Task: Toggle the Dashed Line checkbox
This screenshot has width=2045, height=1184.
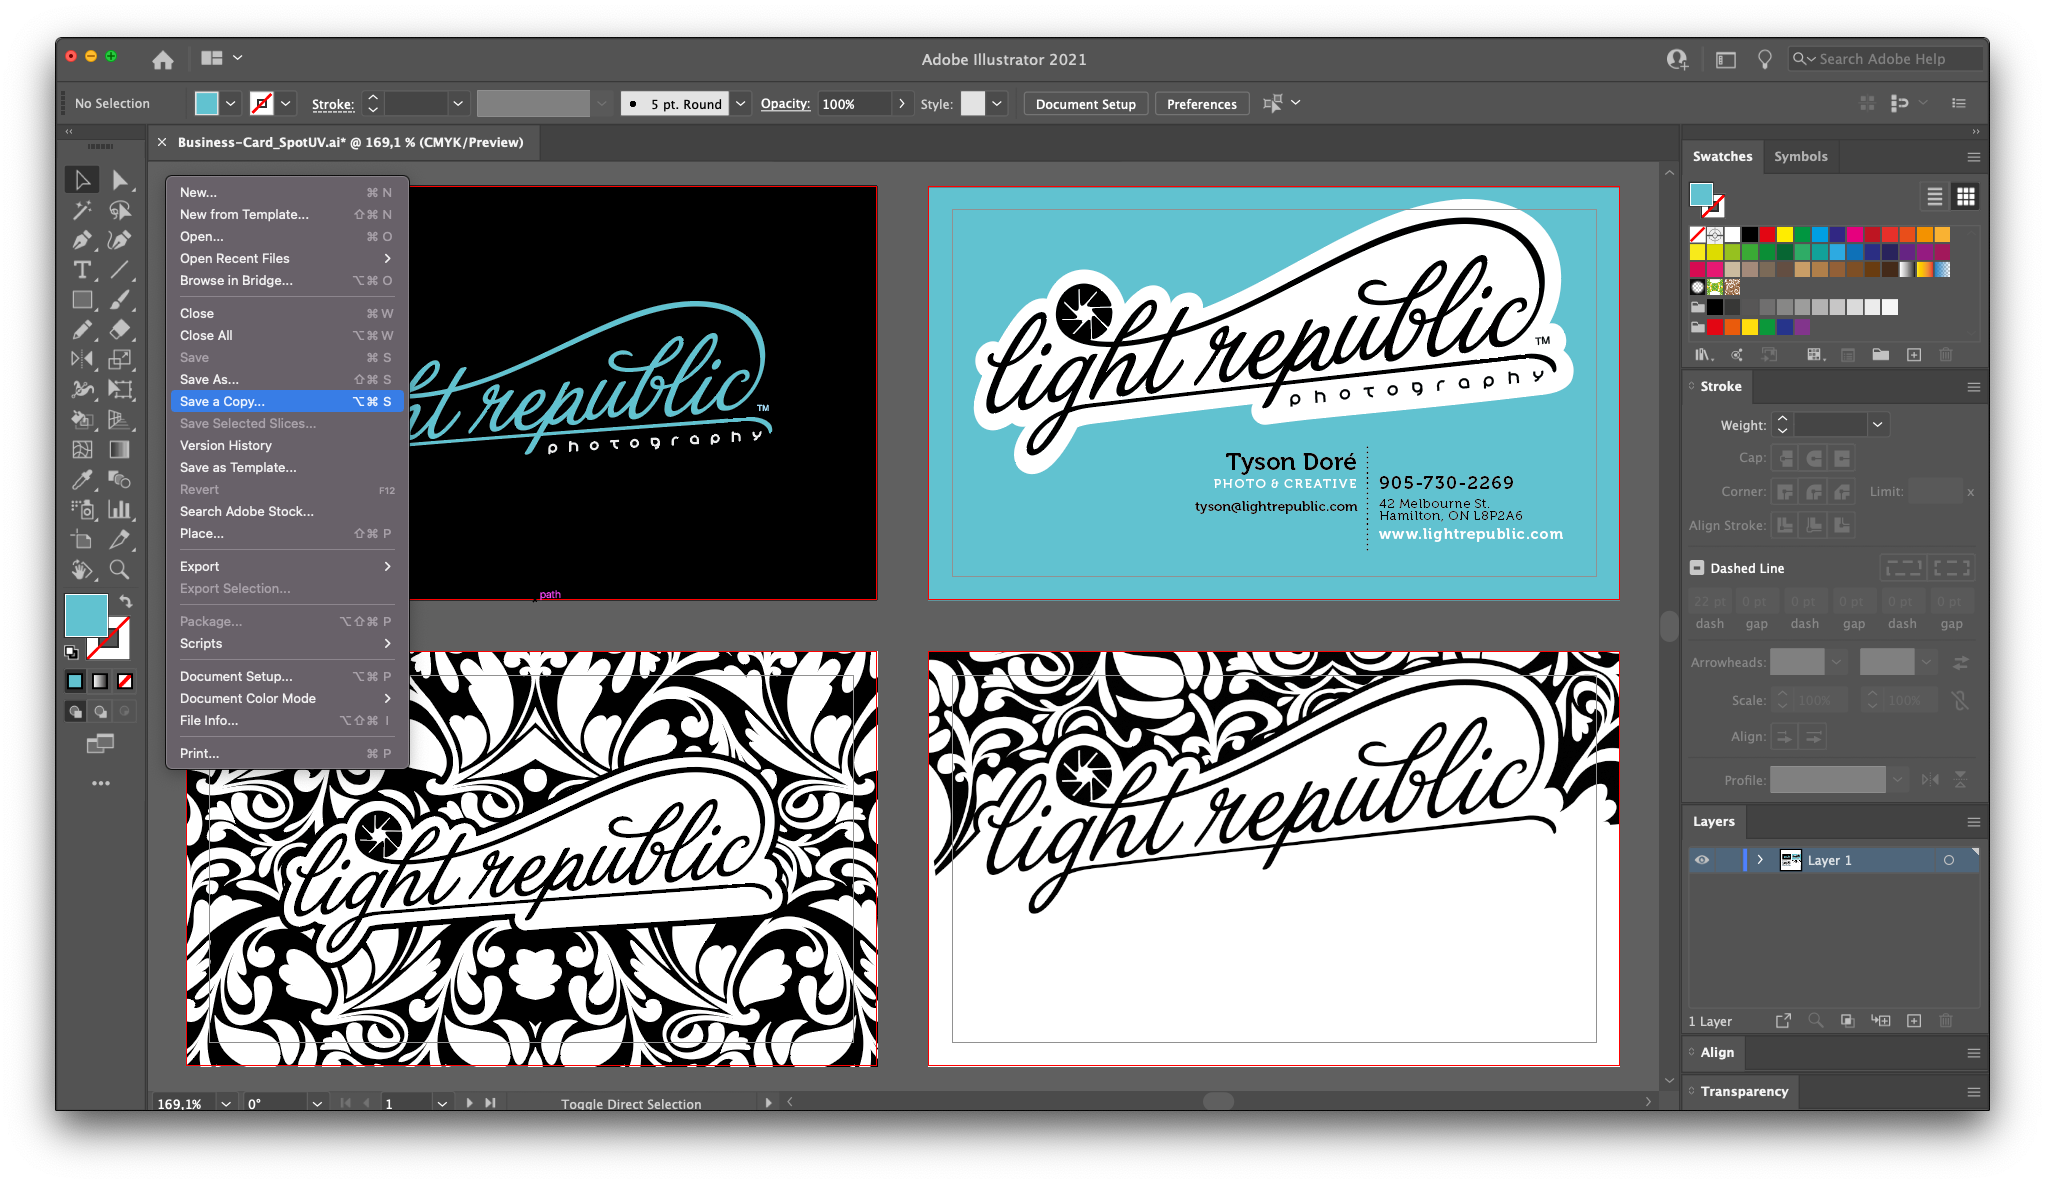Action: (x=1697, y=568)
